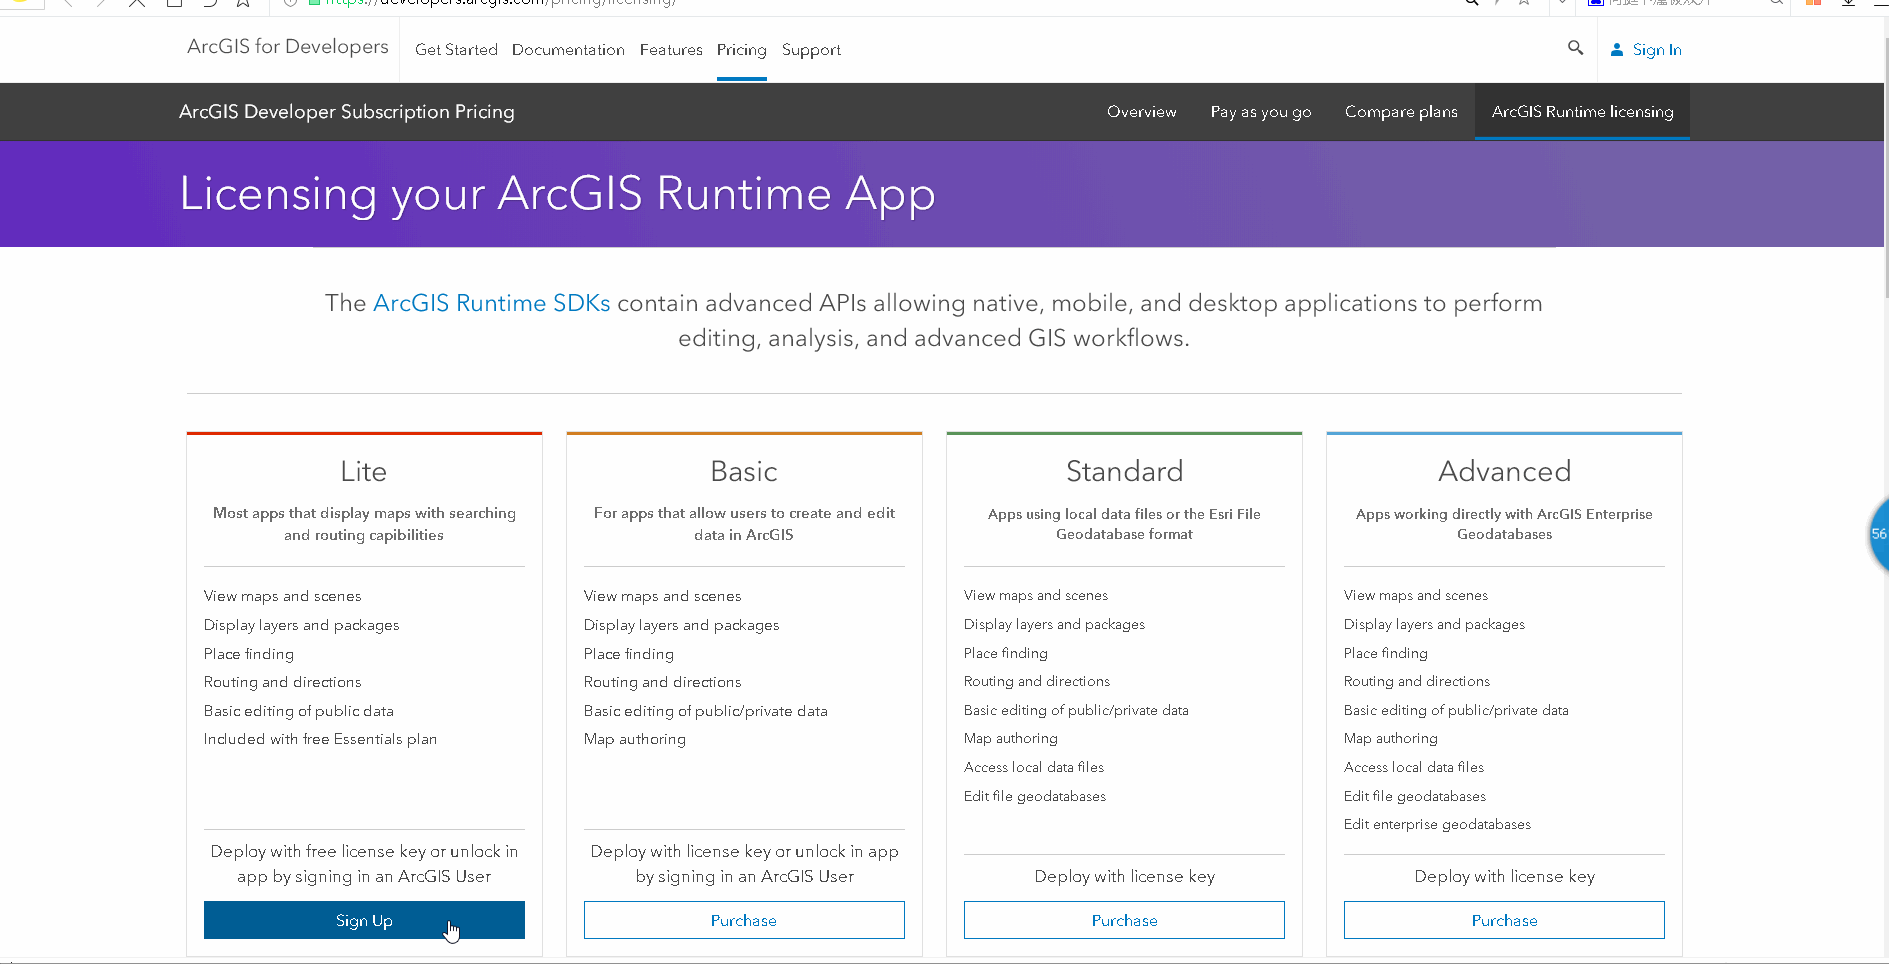Click the person icon next to Sign In
This screenshot has width=1889, height=964.
(x=1618, y=49)
